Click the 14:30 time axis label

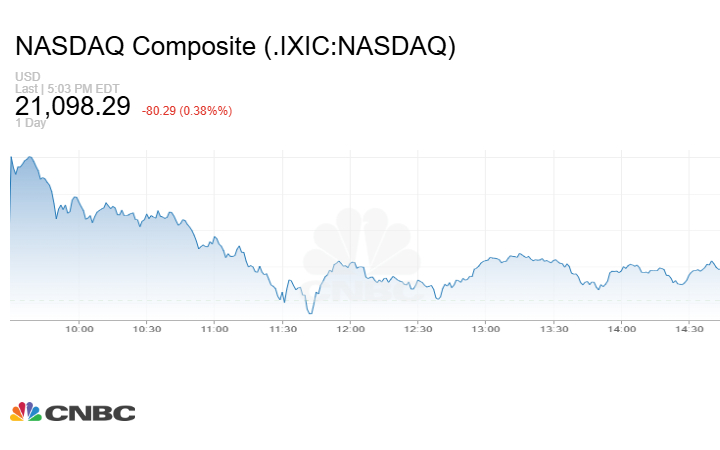(x=689, y=329)
